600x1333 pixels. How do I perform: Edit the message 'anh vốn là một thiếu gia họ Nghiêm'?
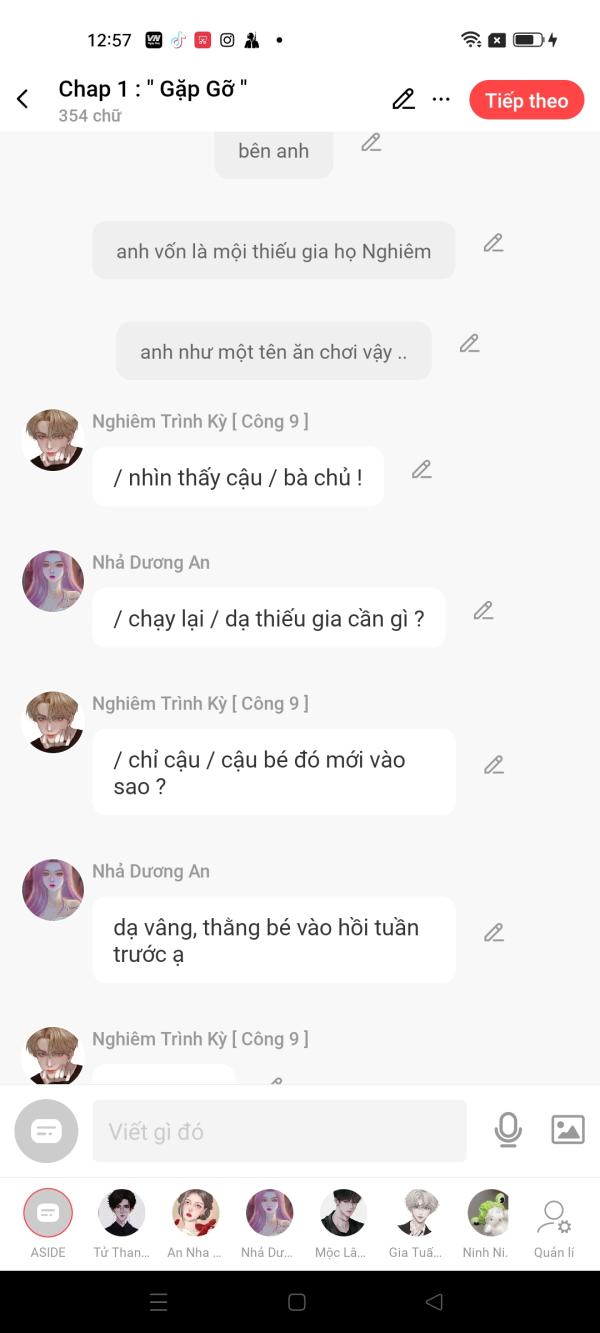(493, 242)
